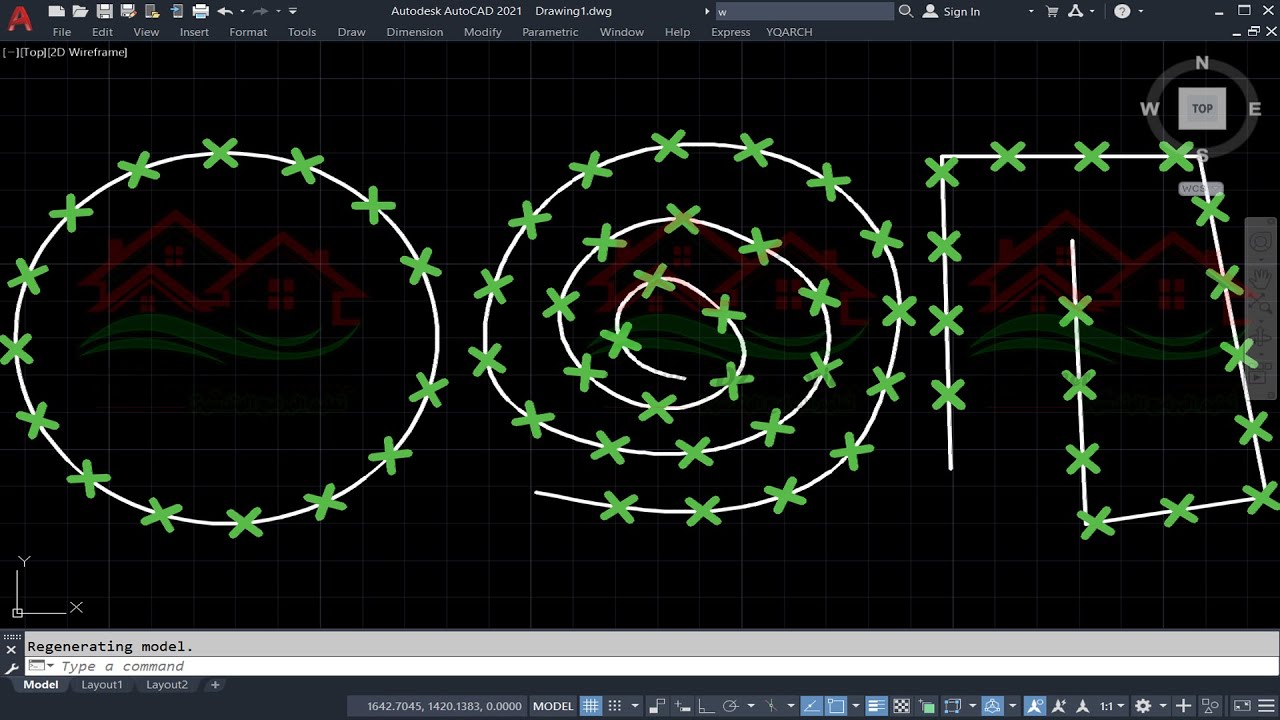
Task: Click the TOP face of the ViewCube
Action: [1202, 108]
